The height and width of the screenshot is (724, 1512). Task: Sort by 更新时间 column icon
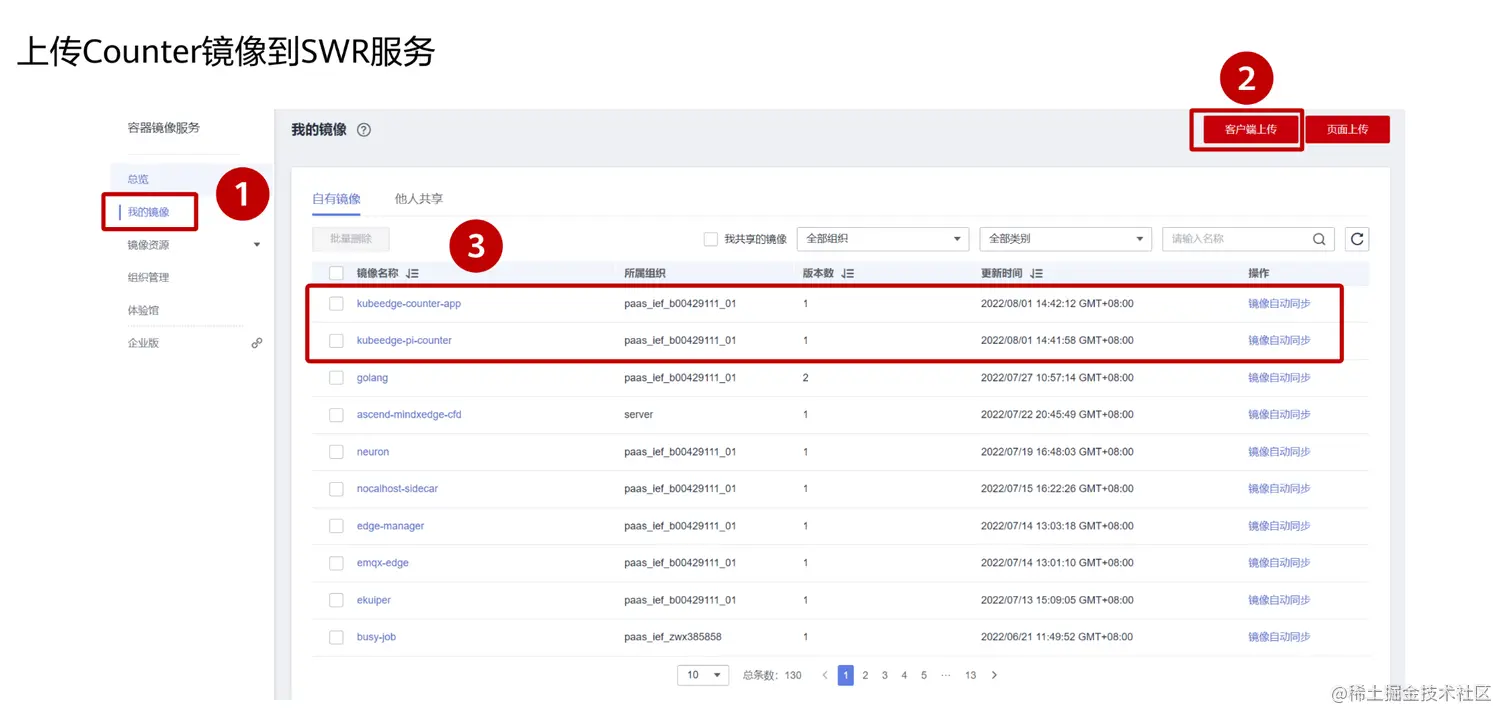coord(1036,274)
